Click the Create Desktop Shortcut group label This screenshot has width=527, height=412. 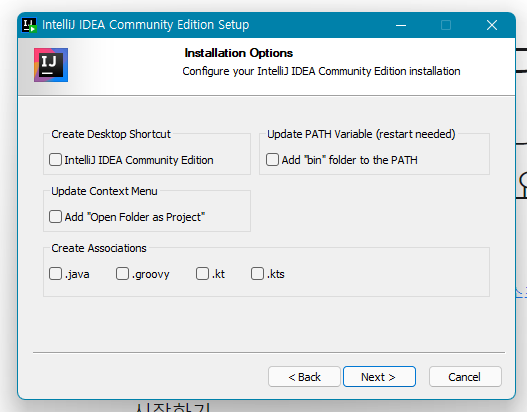coord(111,134)
